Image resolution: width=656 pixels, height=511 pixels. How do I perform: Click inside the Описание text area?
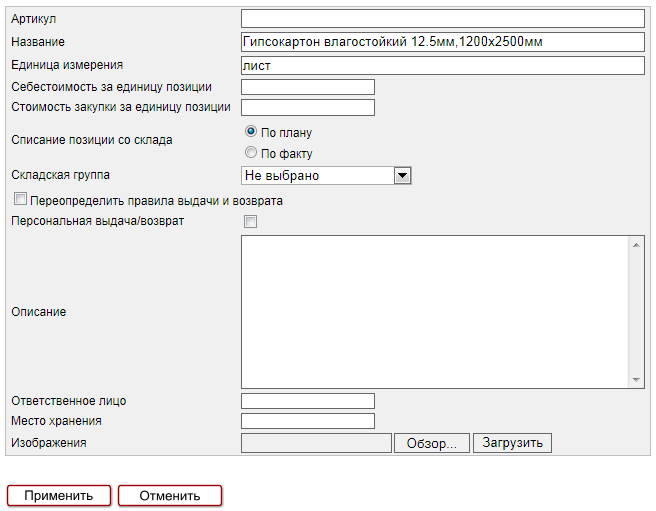434,312
